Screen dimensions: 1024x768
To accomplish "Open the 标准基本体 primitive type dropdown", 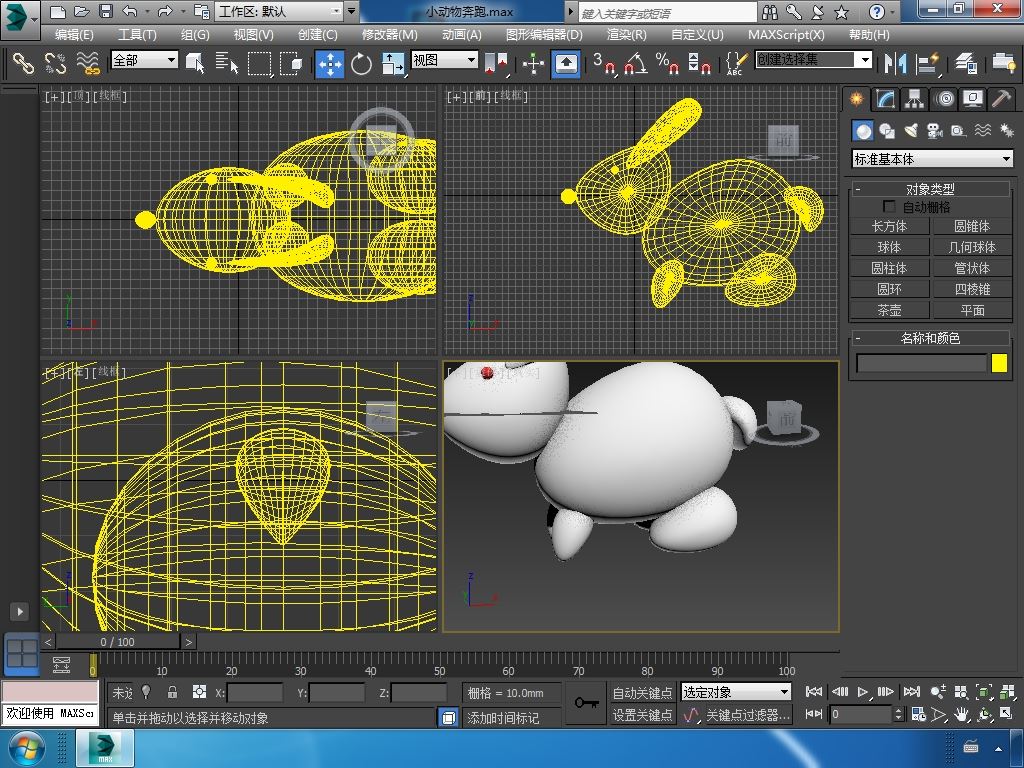I will (933, 159).
